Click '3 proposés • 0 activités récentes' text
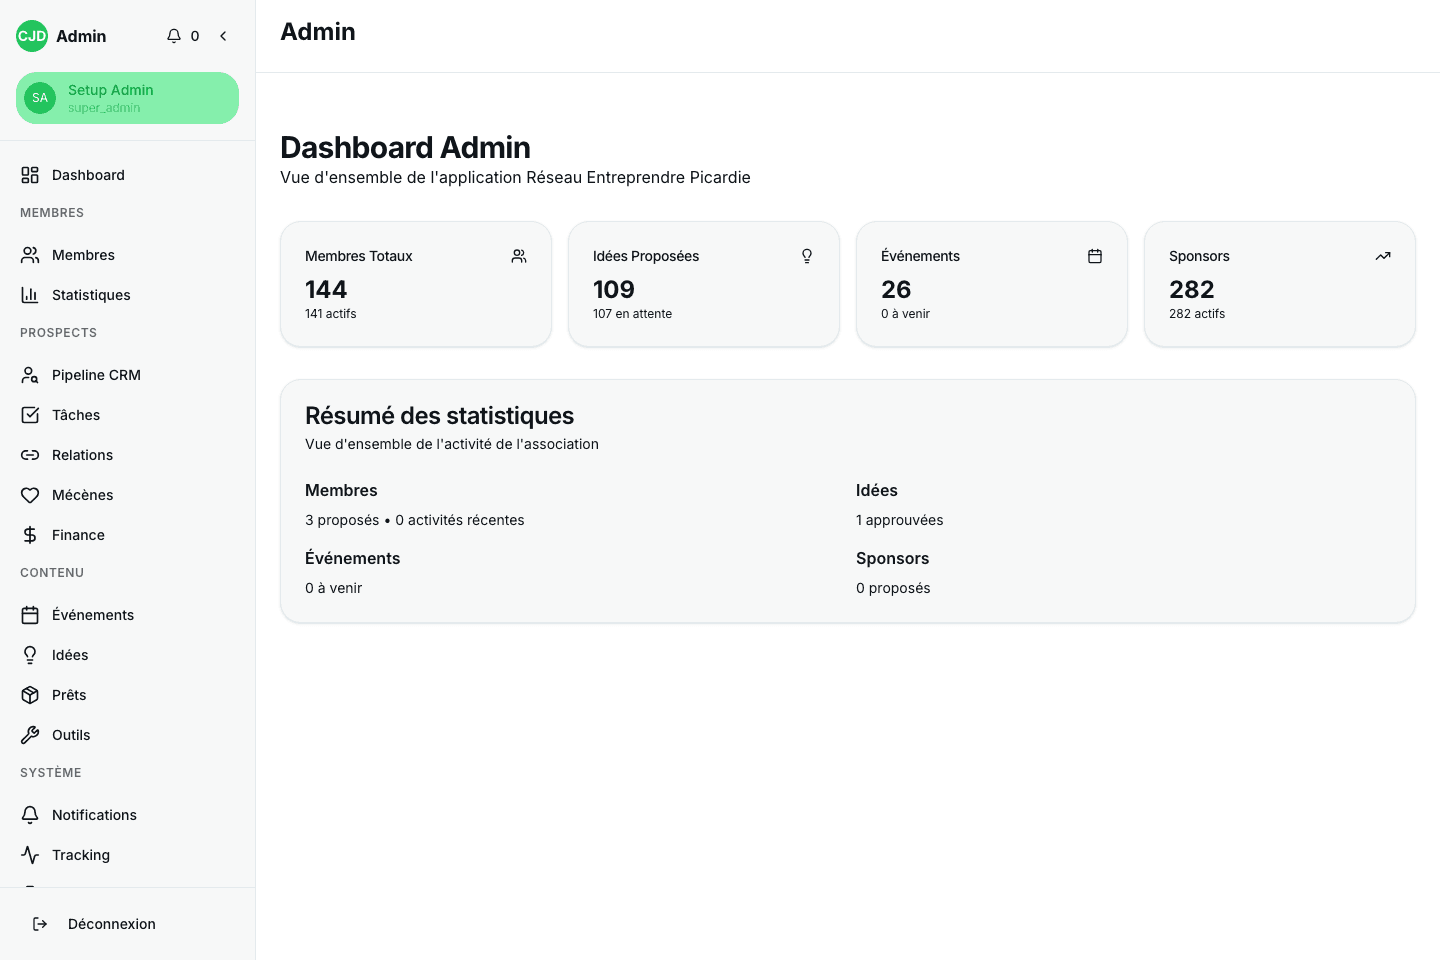 pos(415,520)
